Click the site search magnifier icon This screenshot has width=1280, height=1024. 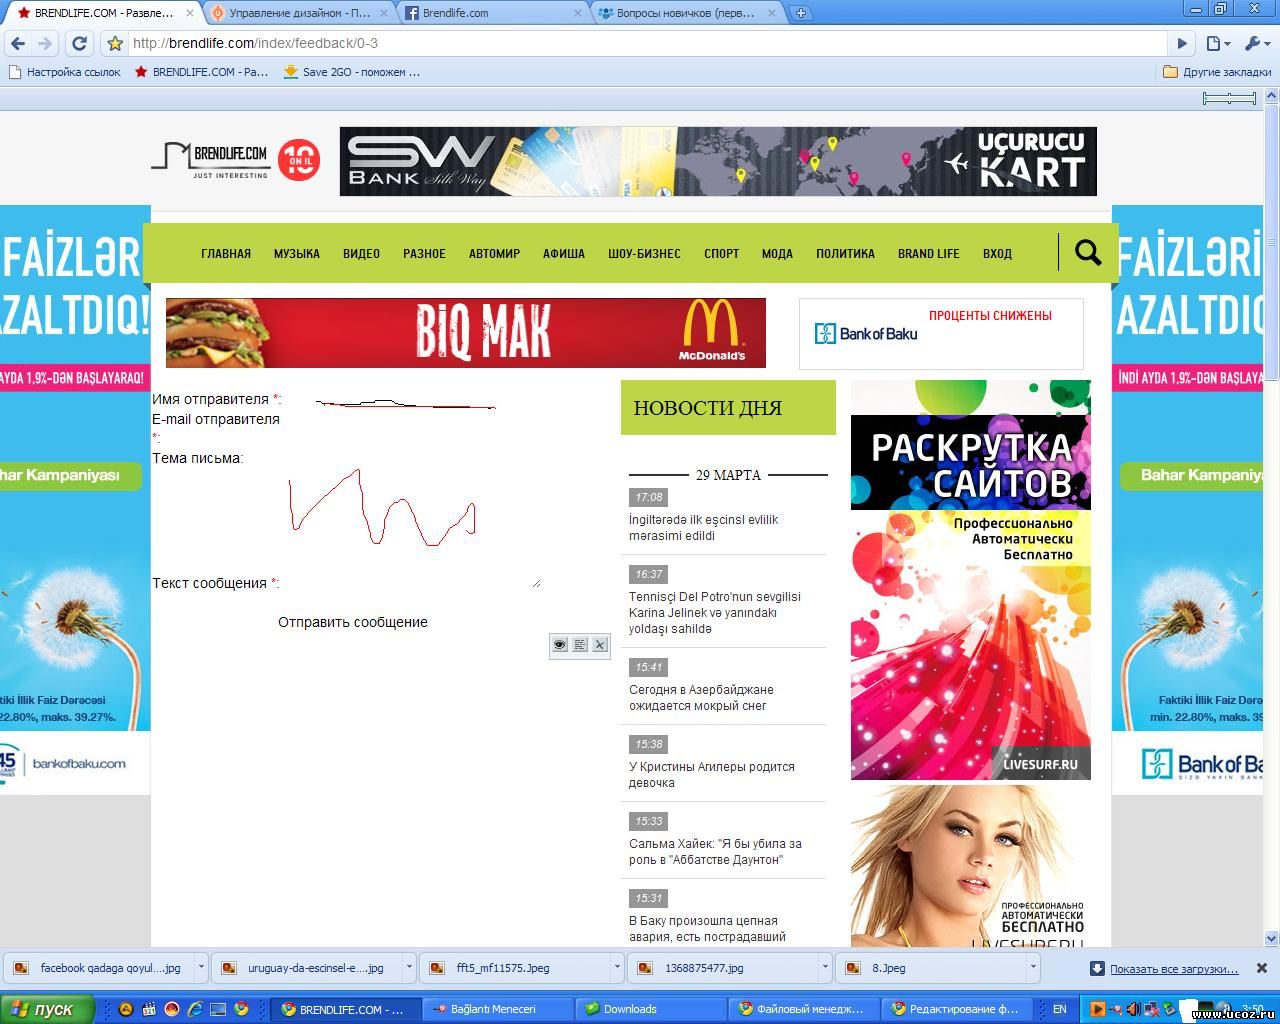[x=1087, y=252]
